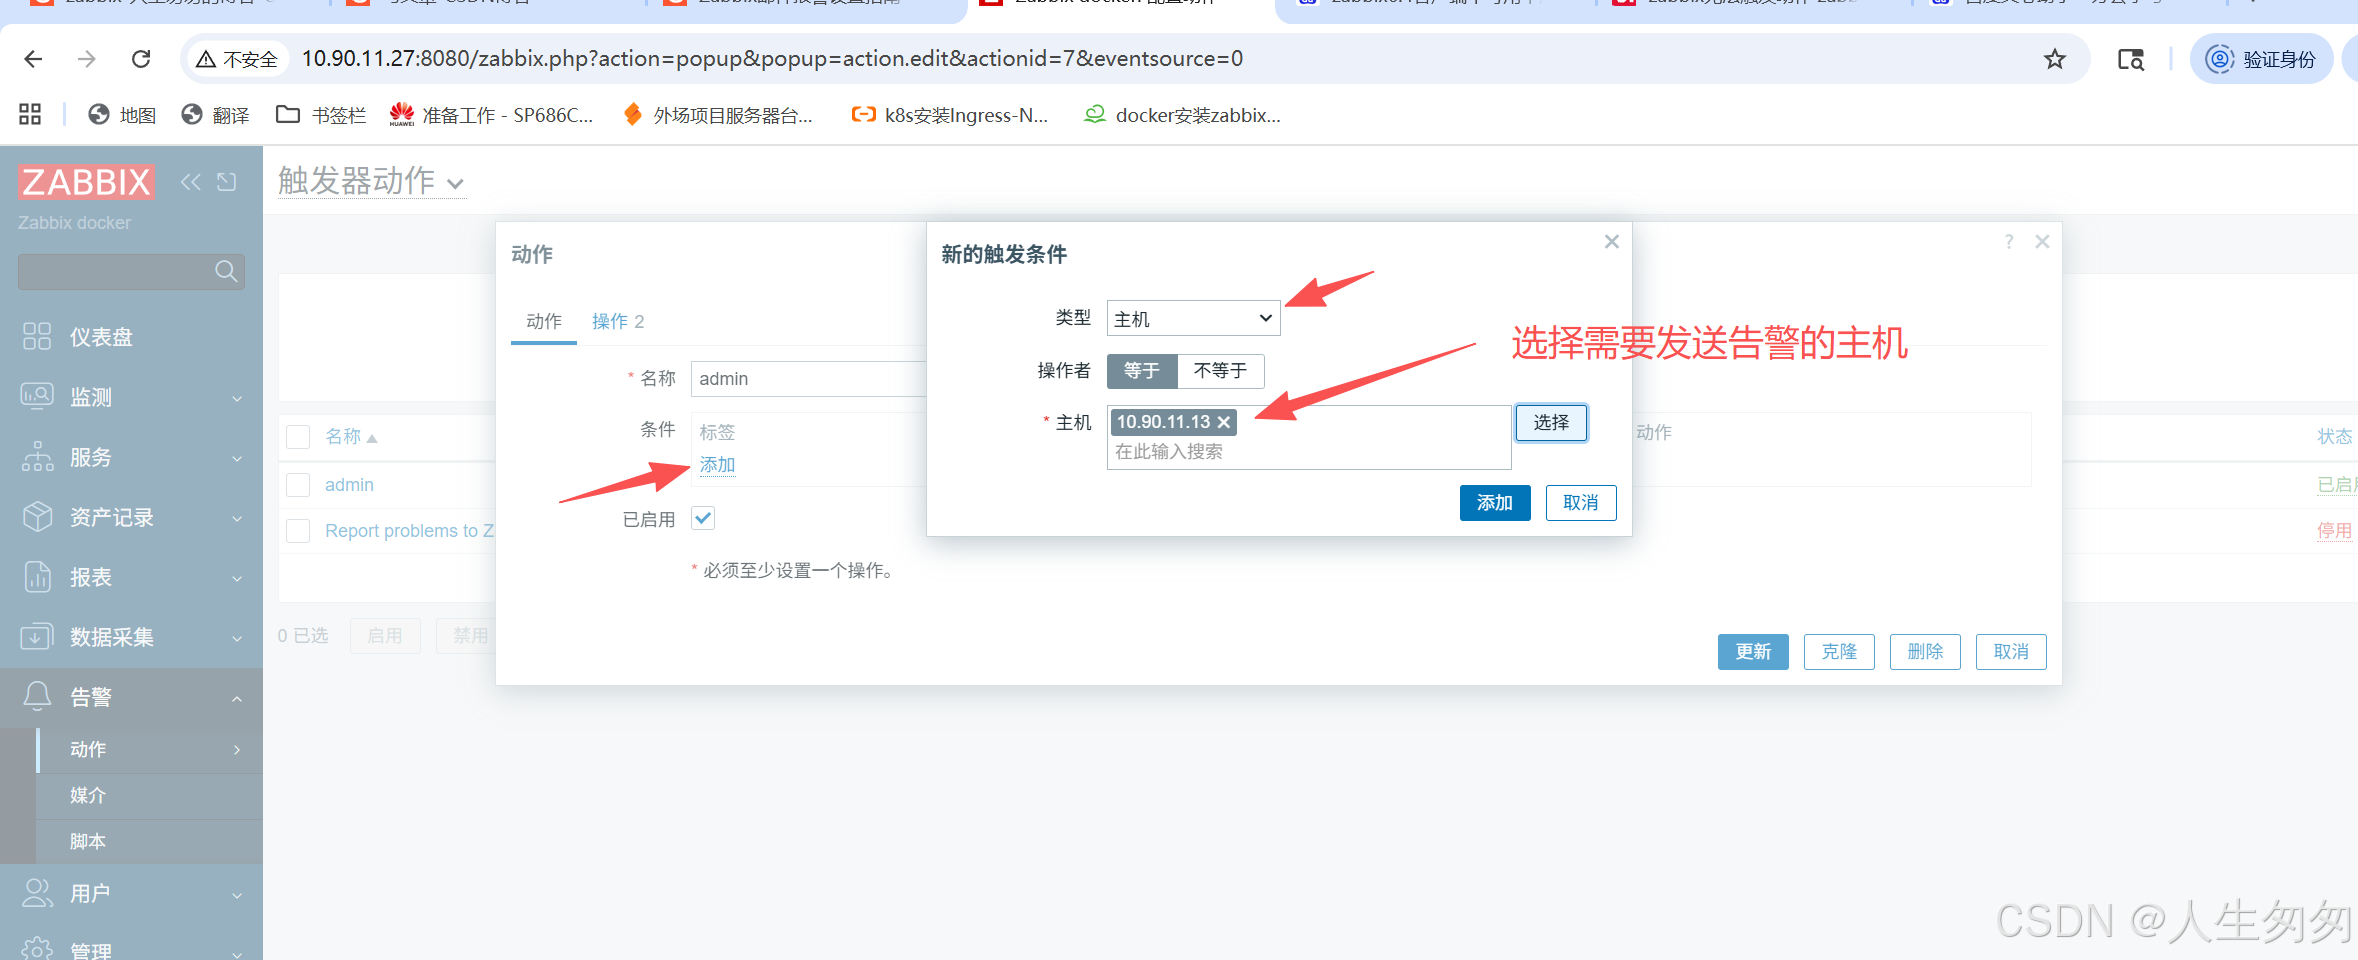
Task: Open the 媒介 item under 告警
Action: pyautogui.click(x=86, y=795)
